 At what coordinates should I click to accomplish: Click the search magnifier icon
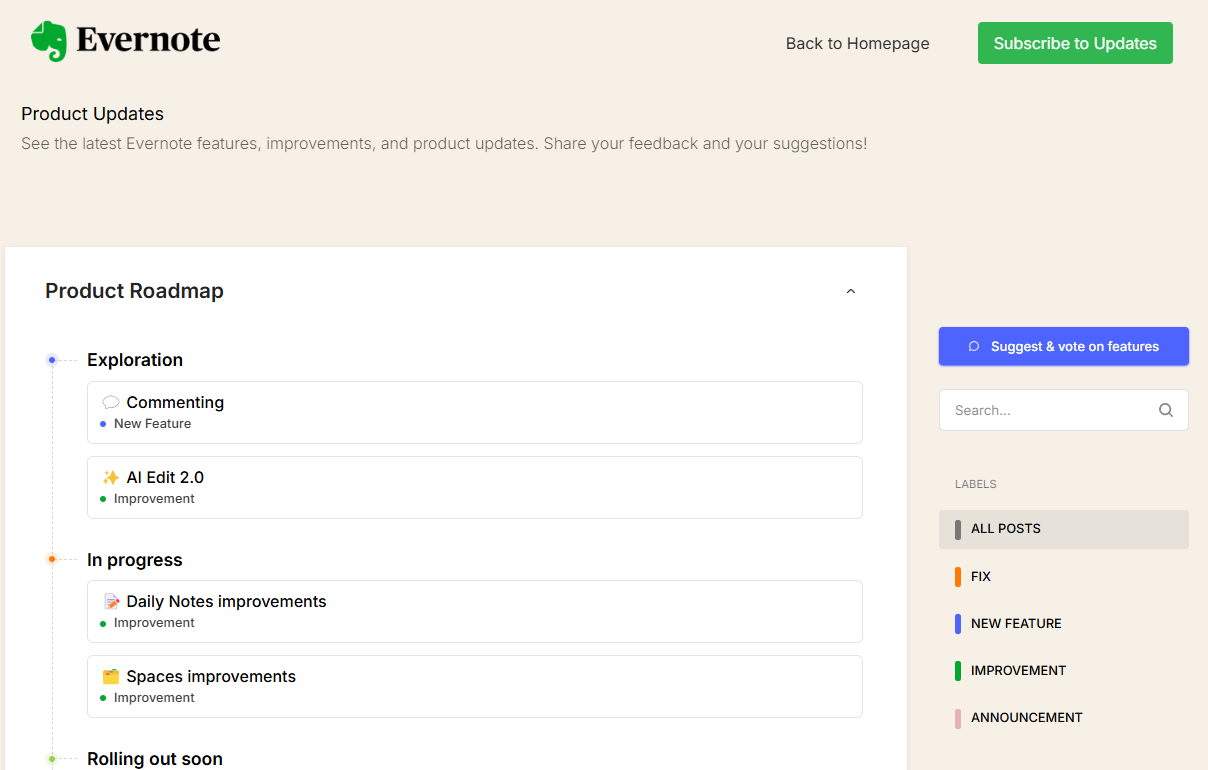click(x=1166, y=410)
